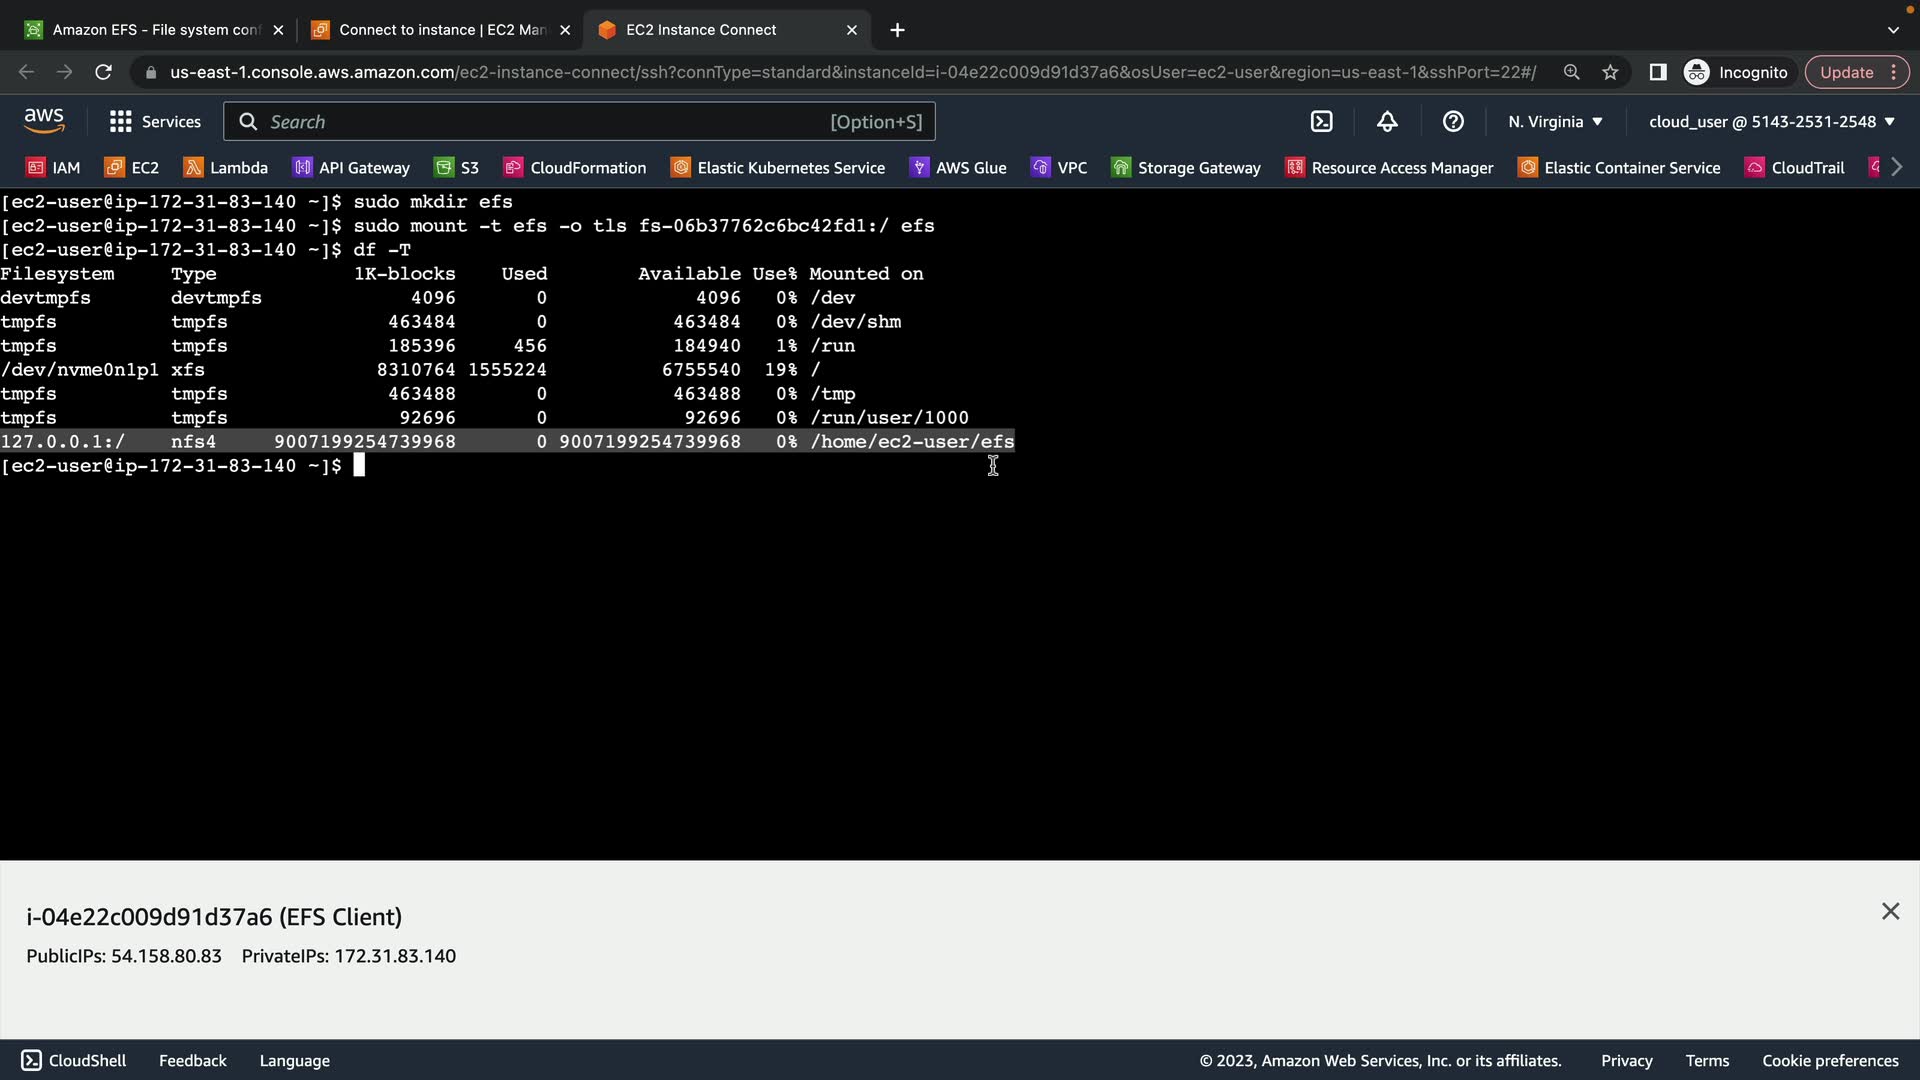Viewport: 1920px width, 1080px height.
Task: Open the notifications bell
Action: pyautogui.click(x=1387, y=122)
